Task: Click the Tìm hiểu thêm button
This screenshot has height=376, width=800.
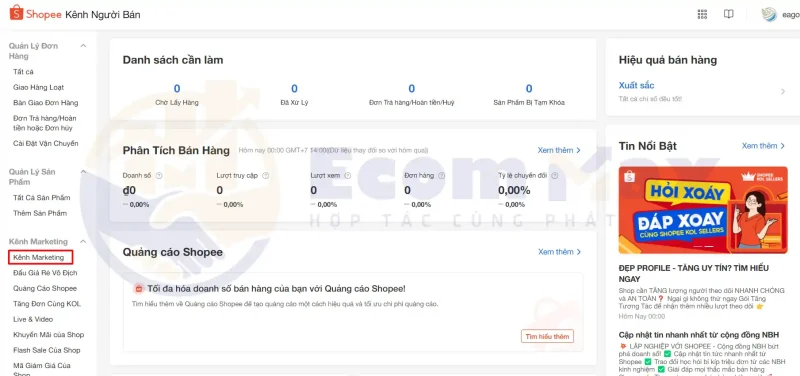Action: point(547,336)
